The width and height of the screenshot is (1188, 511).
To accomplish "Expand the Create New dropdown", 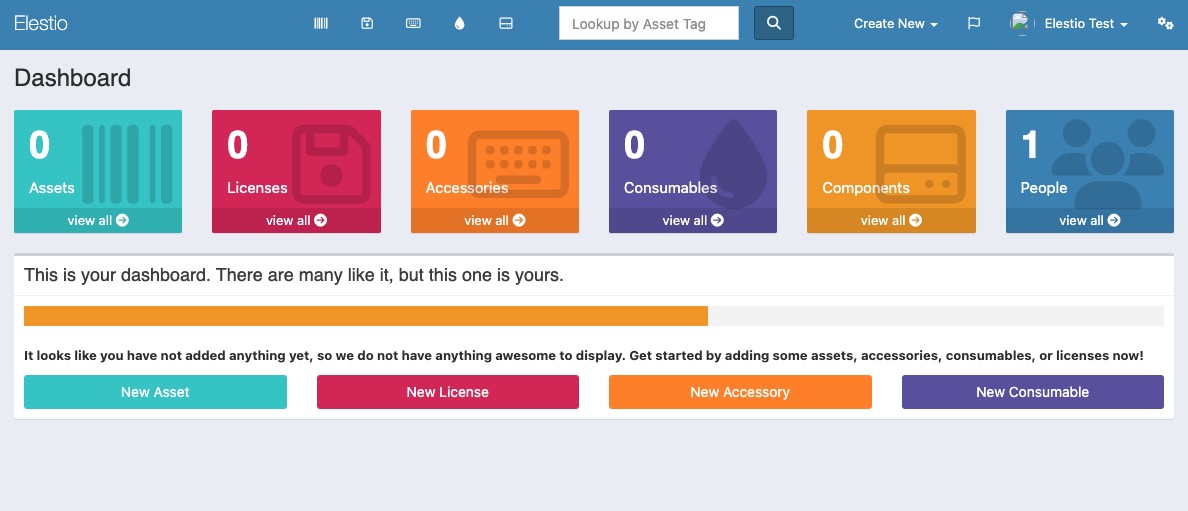I will coord(895,23).
